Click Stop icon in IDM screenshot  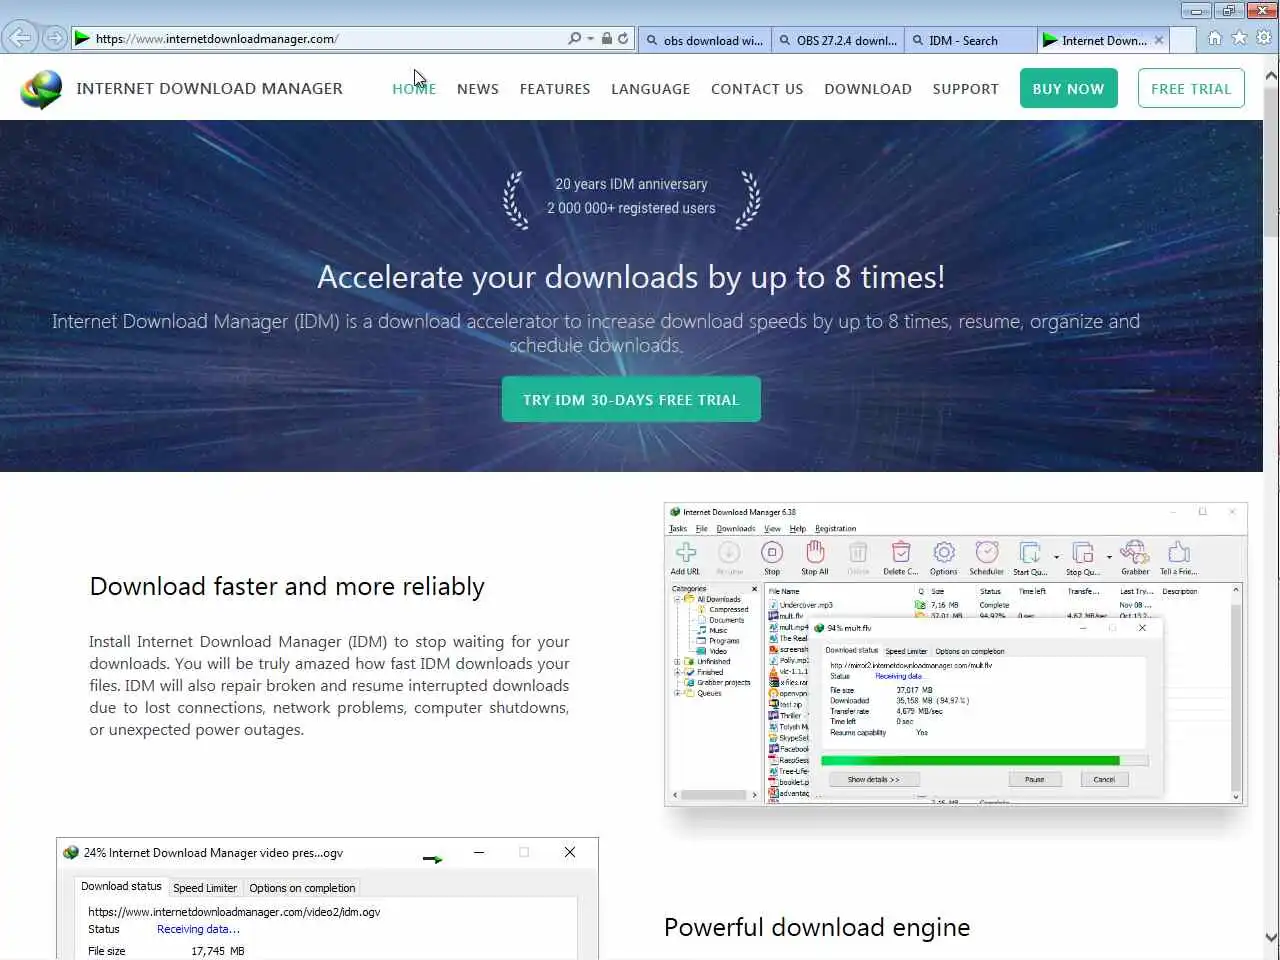point(772,552)
